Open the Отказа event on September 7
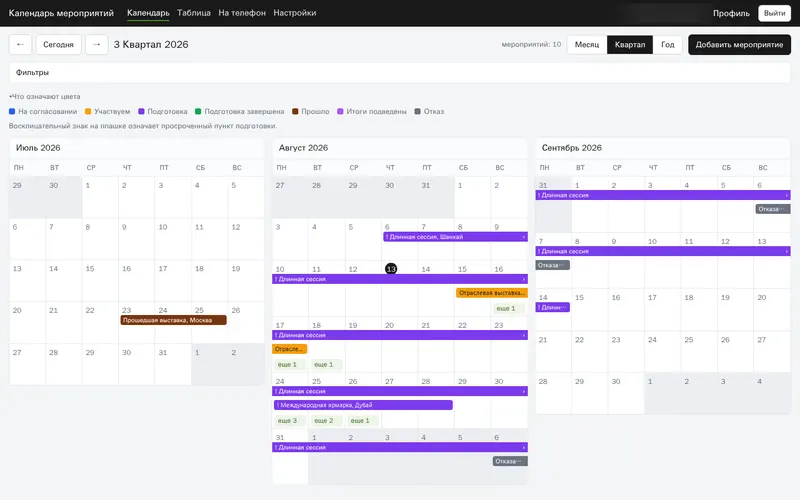Image resolution: width=800 pixels, height=500 pixels. (x=553, y=265)
